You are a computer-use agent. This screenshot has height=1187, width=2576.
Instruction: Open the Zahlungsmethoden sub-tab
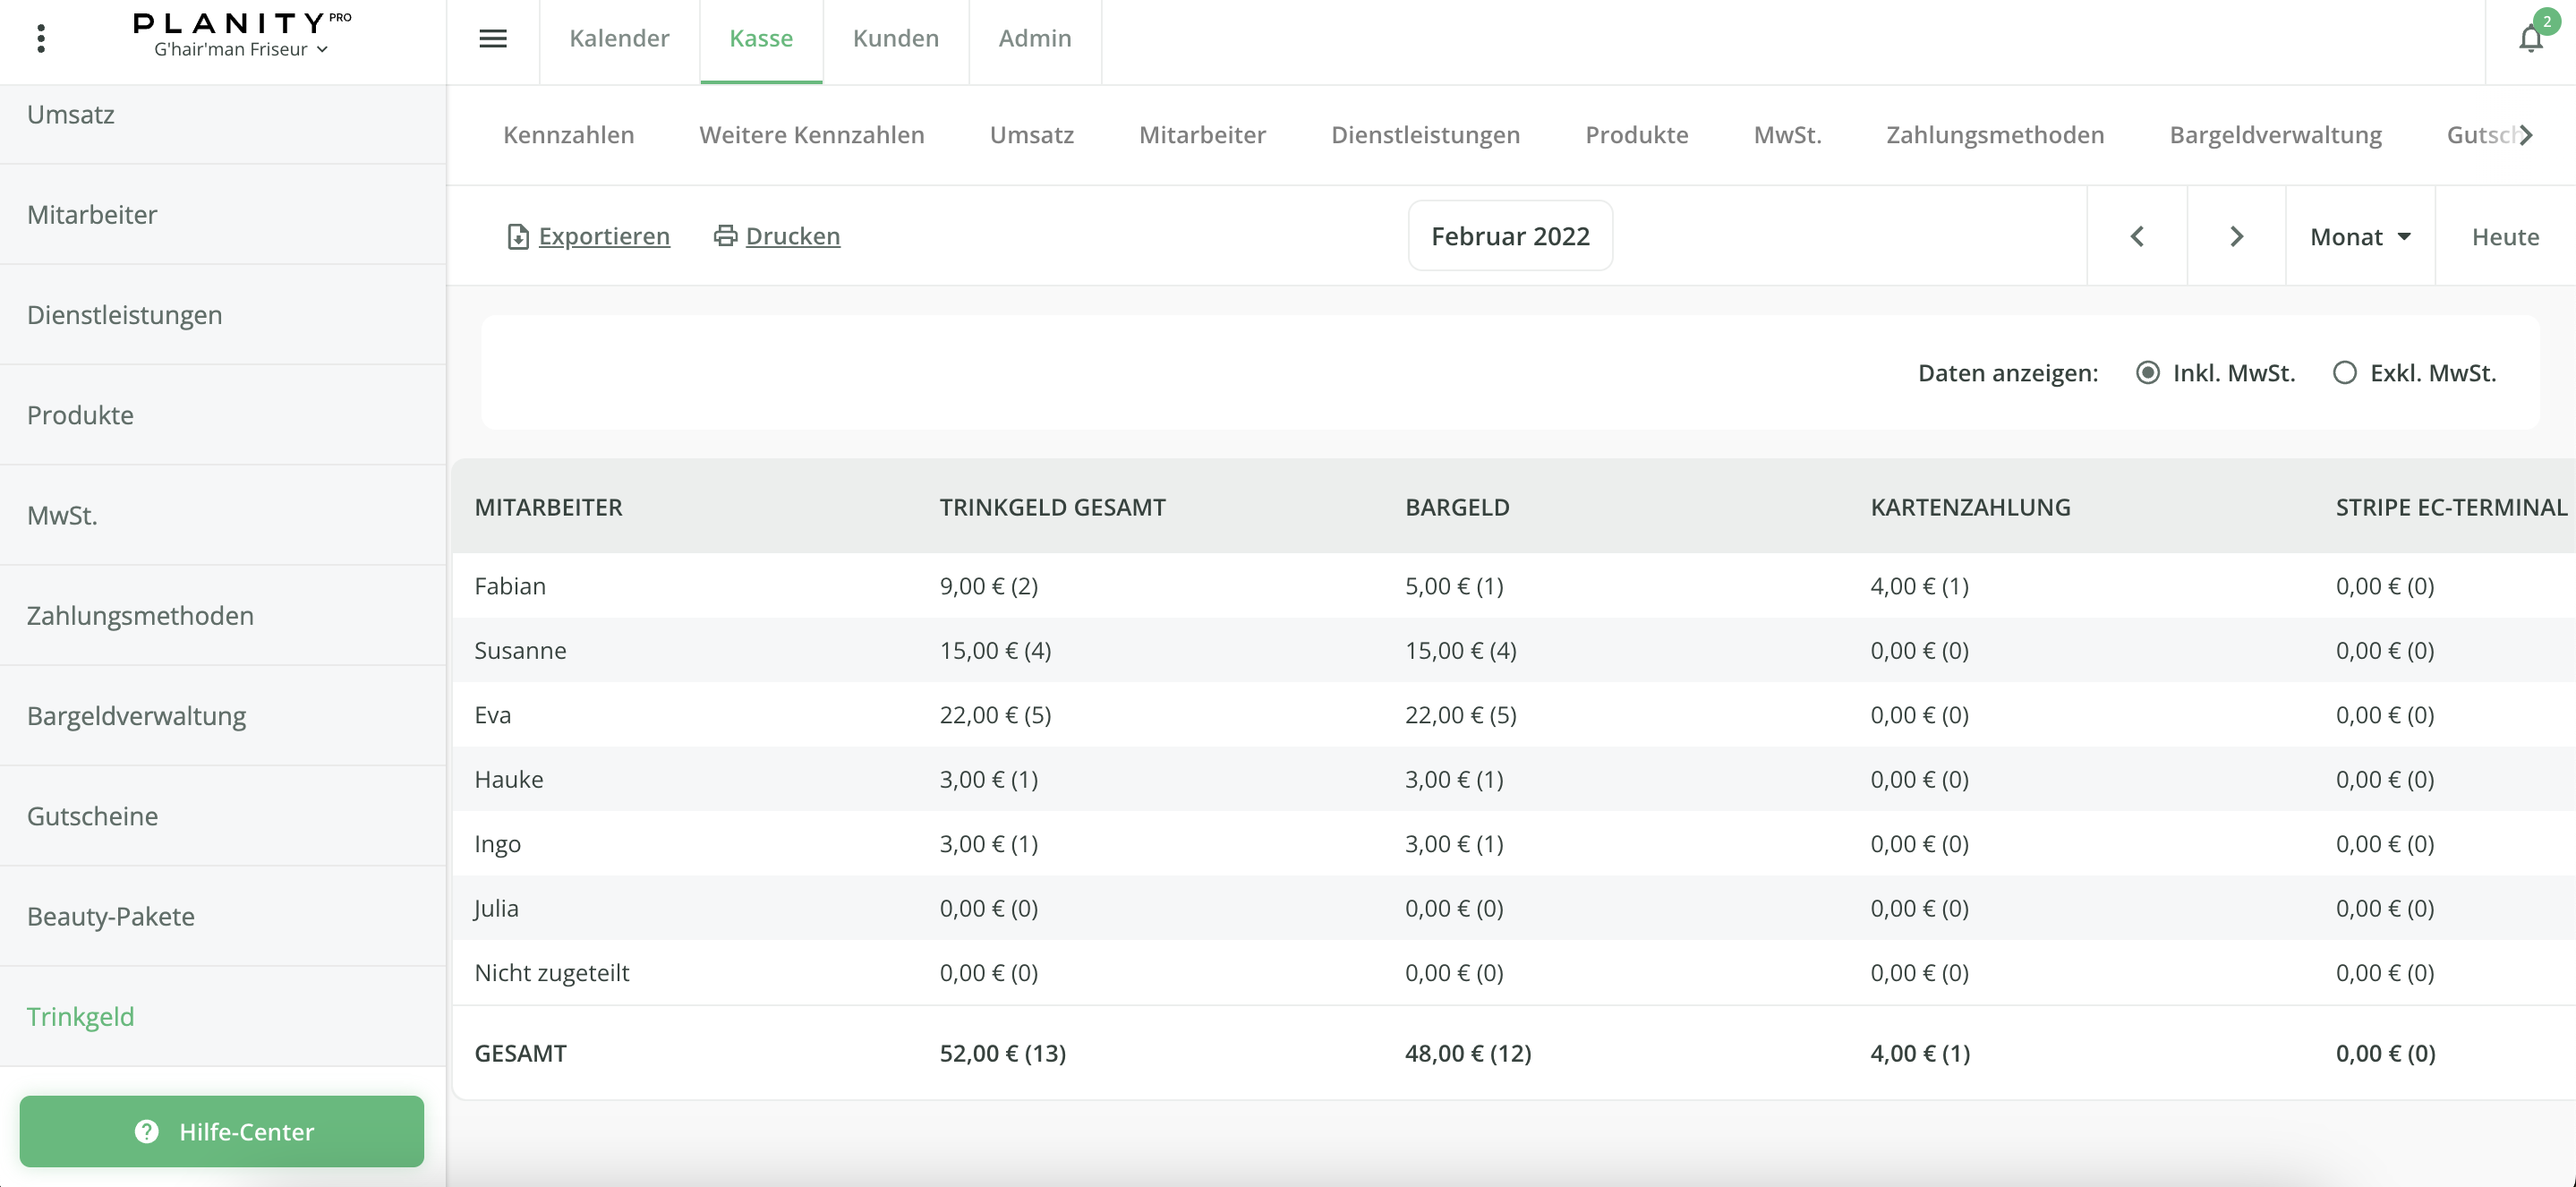[1994, 135]
